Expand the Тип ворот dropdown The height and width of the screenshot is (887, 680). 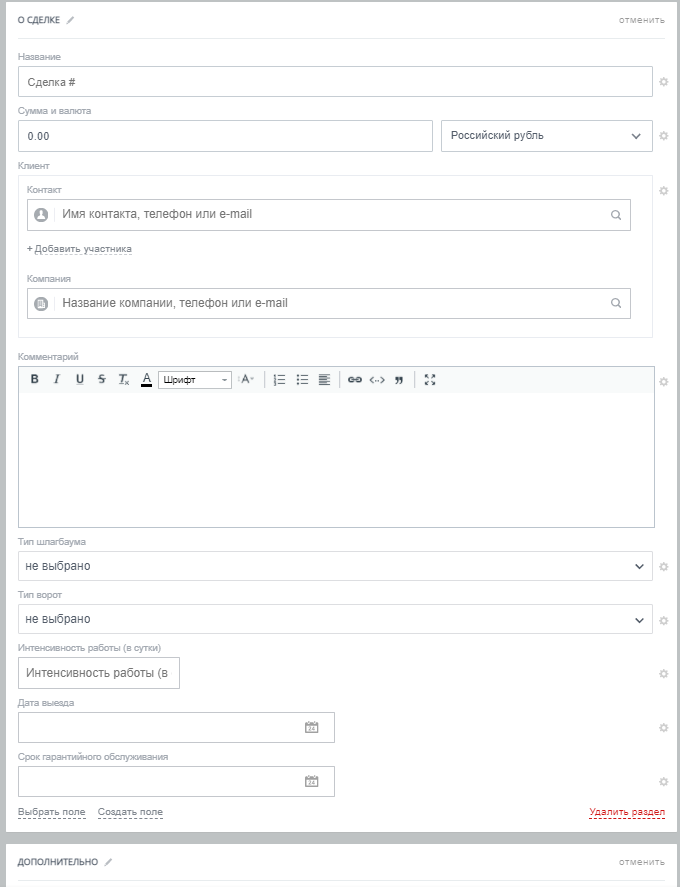click(x=335, y=619)
